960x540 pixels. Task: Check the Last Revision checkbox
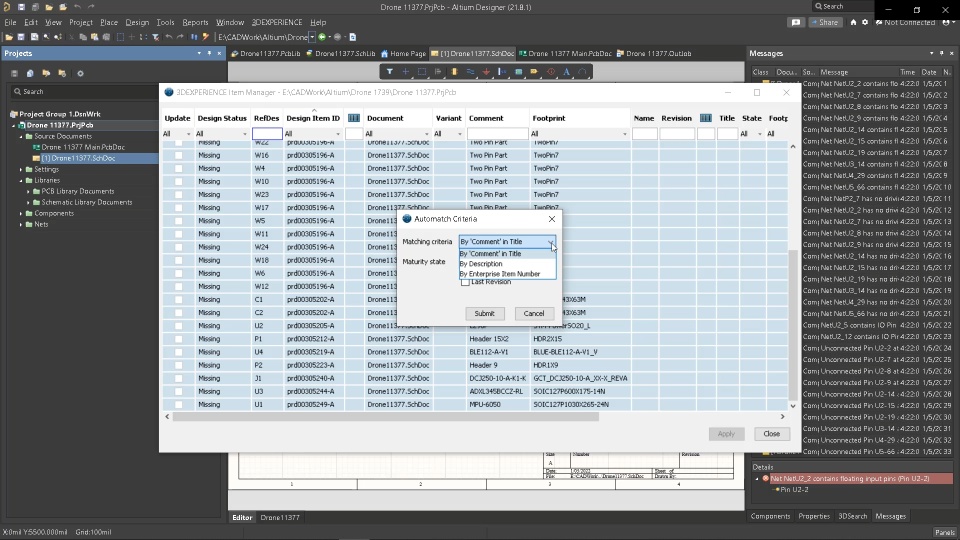coord(465,282)
